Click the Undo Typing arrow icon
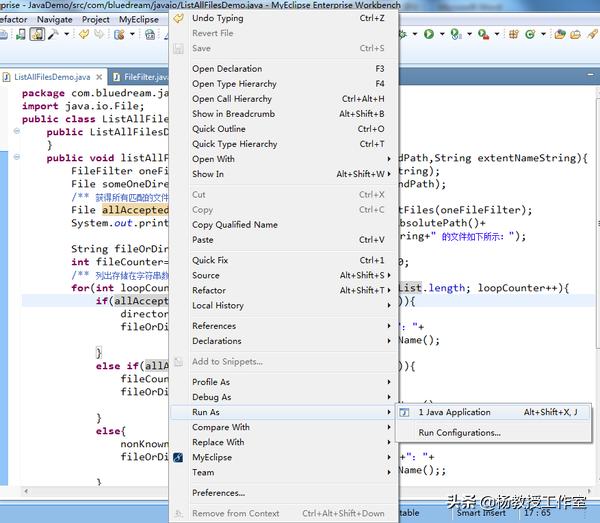600x523 pixels. (x=179, y=18)
